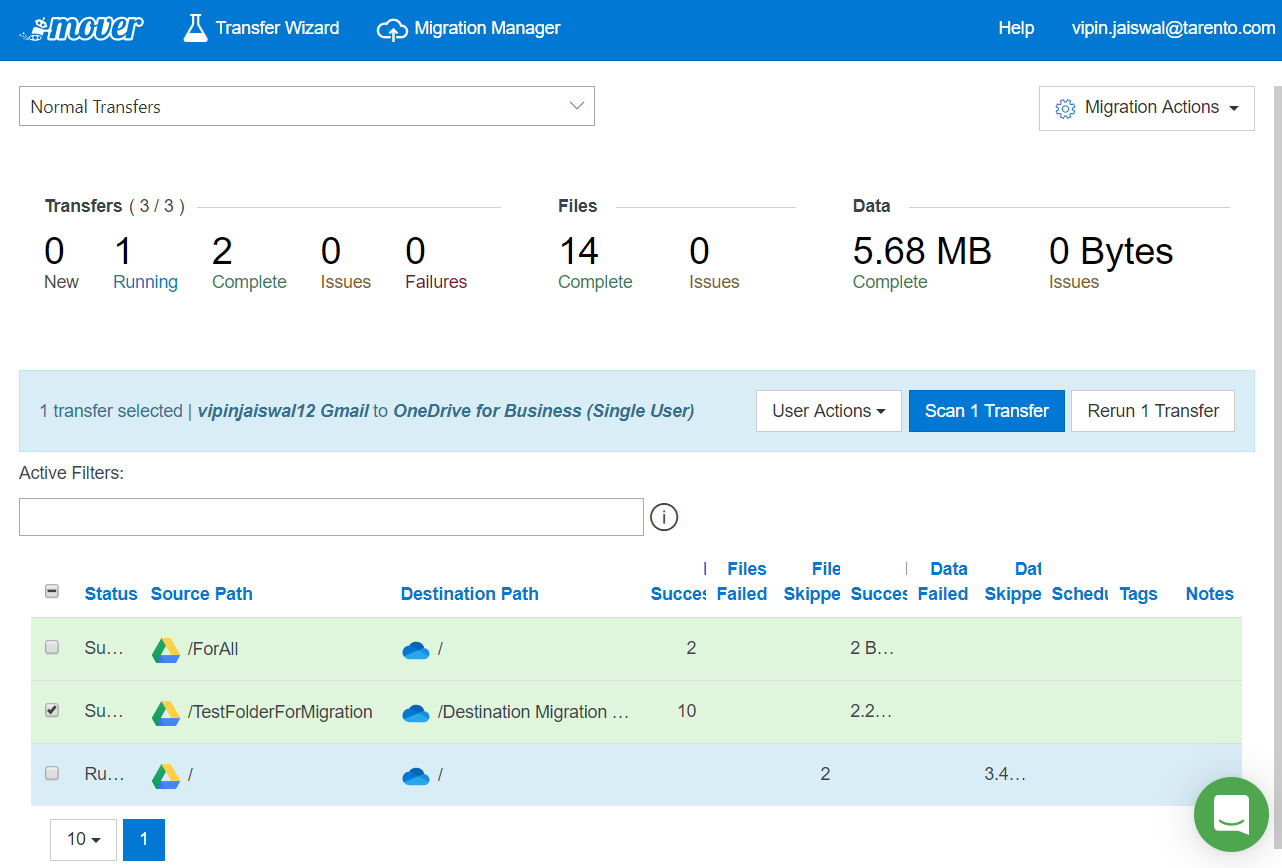Open the Transfer Wizard flask icon
This screenshot has height=868, width=1282.
point(194,27)
